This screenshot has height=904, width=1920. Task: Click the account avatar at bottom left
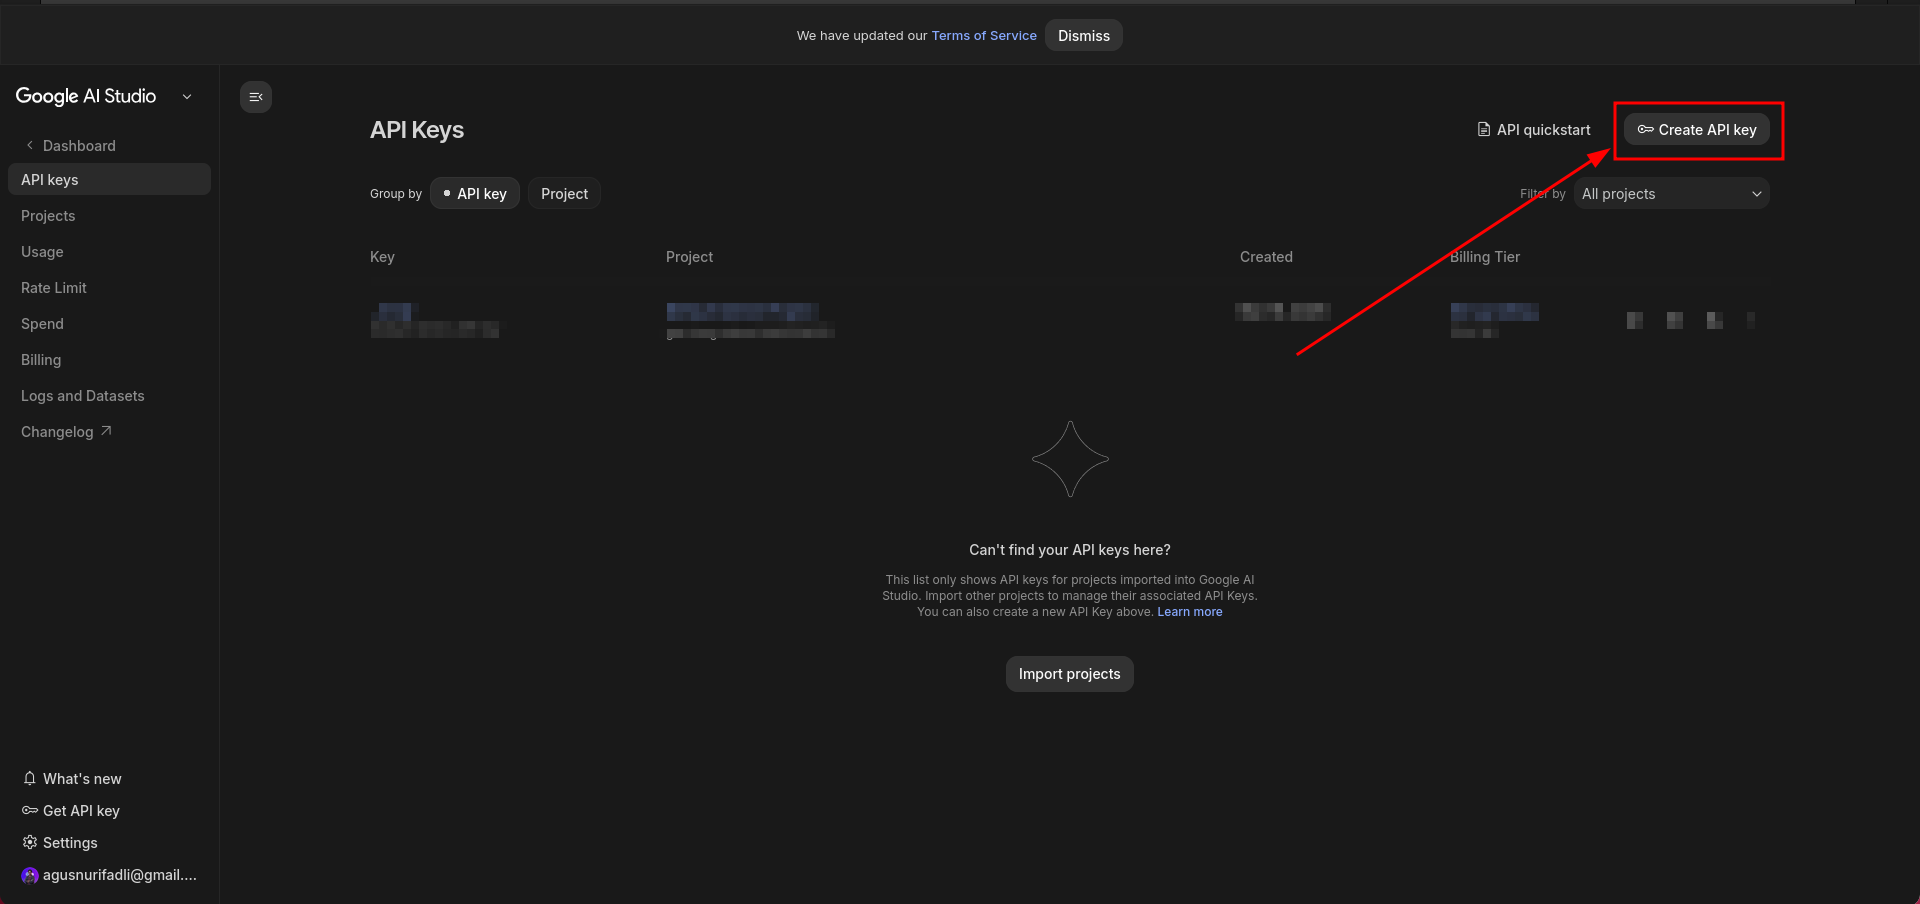tap(30, 875)
